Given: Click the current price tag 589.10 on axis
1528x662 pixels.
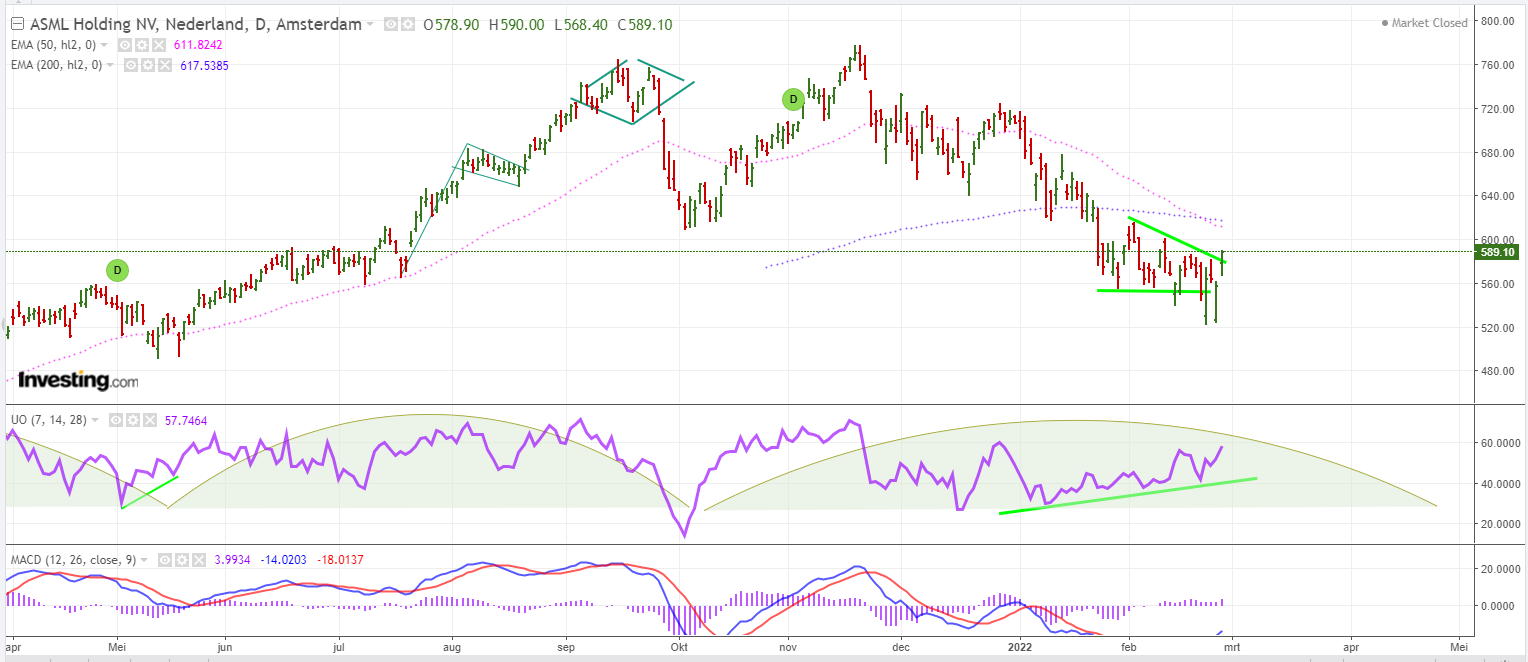Looking at the screenshot, I should (1496, 252).
